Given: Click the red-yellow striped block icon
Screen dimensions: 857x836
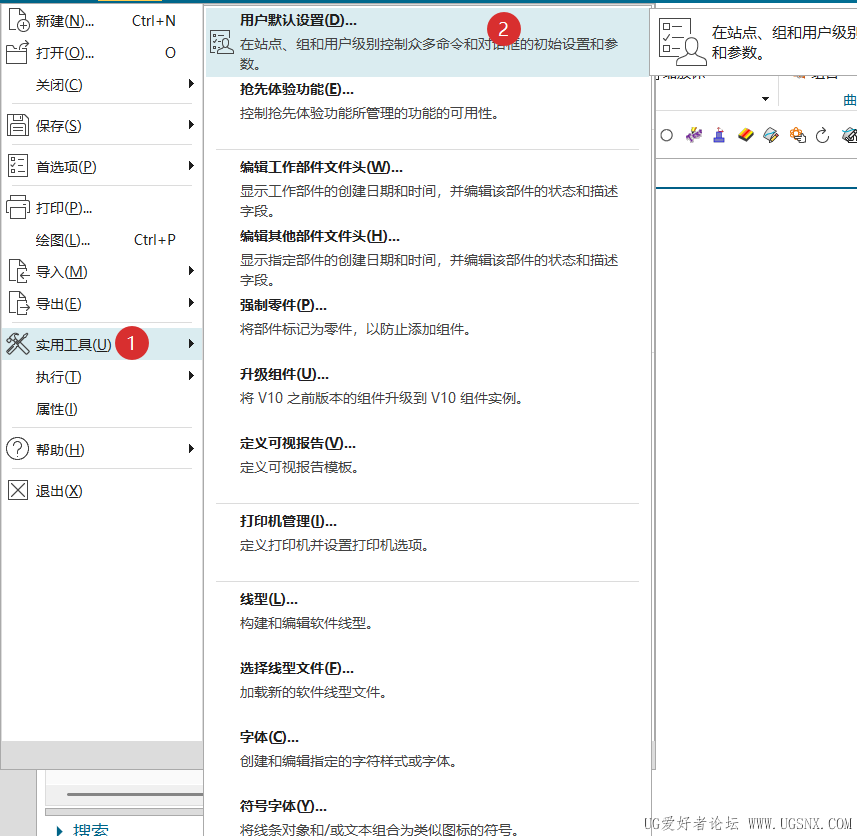Looking at the screenshot, I should 746,134.
